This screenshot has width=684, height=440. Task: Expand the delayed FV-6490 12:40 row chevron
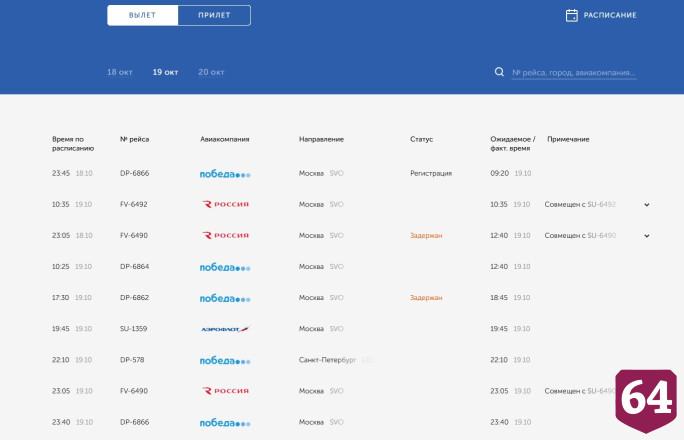(x=646, y=236)
